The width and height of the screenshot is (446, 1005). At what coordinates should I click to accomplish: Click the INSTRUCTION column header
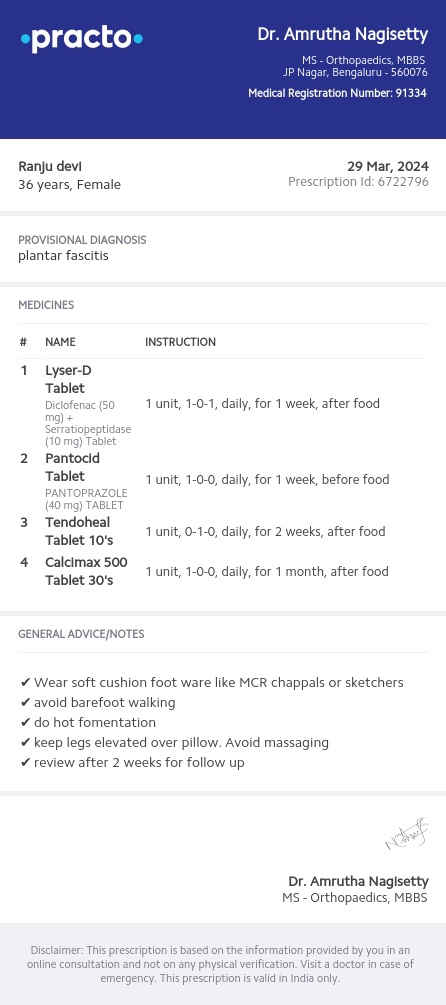point(180,342)
